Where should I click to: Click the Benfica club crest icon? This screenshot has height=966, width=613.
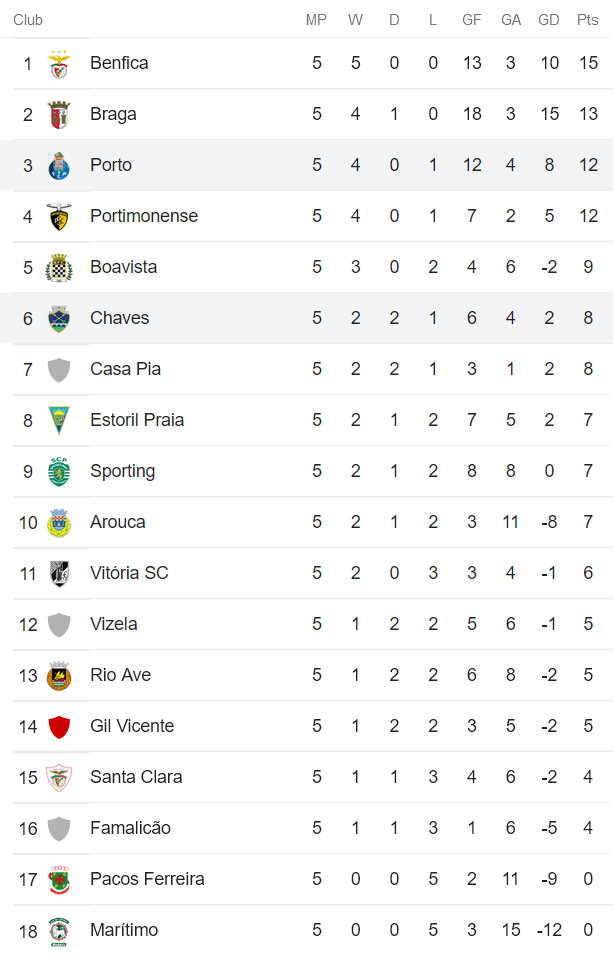pos(59,64)
